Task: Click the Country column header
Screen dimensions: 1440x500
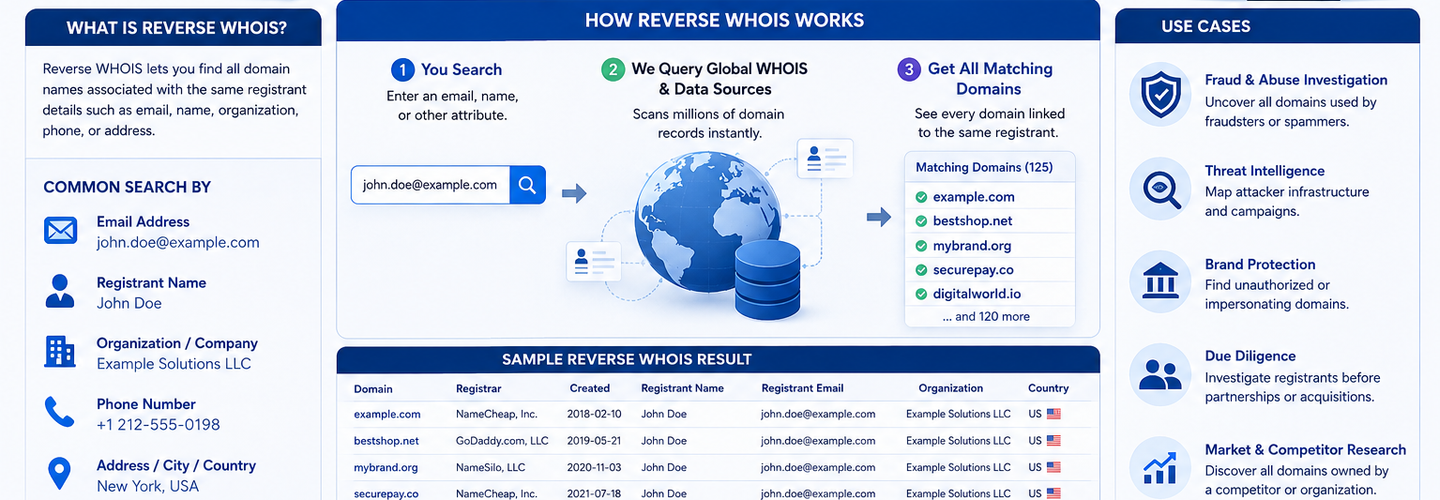Action: tap(1048, 388)
